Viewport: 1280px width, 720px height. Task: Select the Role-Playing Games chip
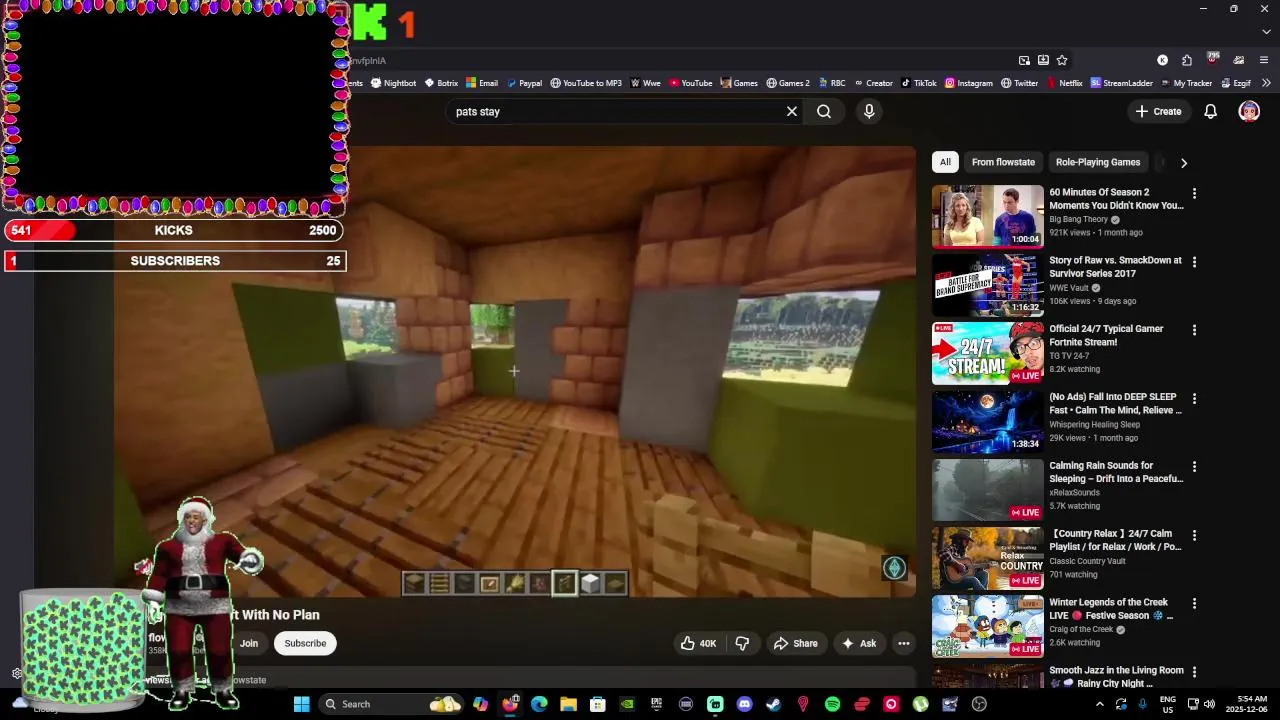point(1097,162)
